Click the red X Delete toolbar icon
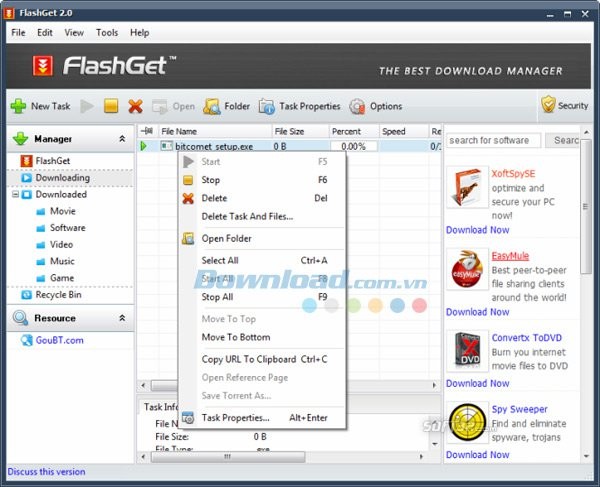The height and width of the screenshot is (487, 600). 135,106
